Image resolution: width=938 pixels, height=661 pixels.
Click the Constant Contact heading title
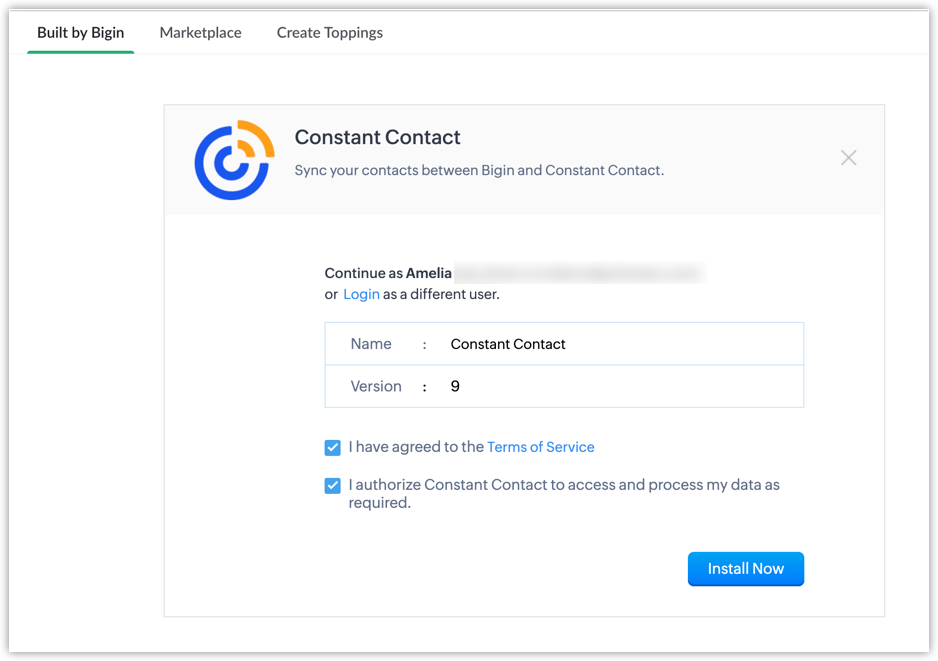[377, 138]
